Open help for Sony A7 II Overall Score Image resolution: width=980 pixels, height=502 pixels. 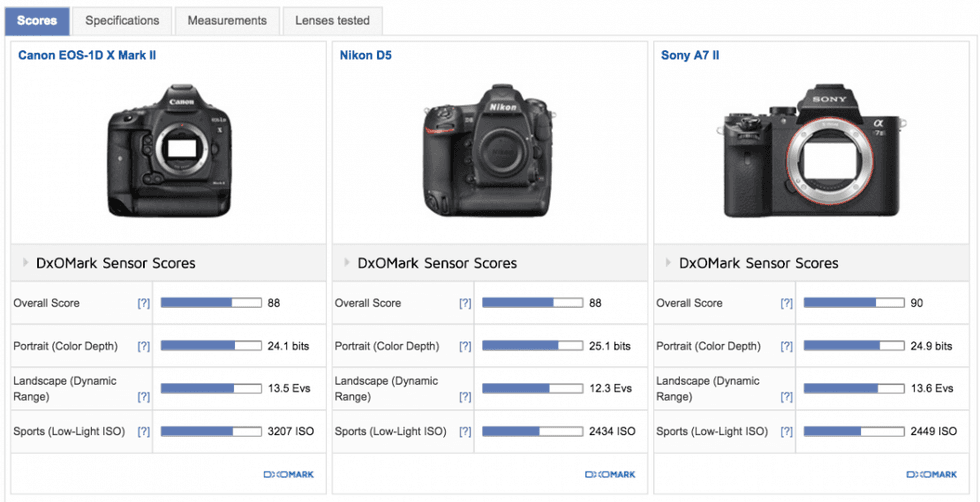[x=787, y=303]
